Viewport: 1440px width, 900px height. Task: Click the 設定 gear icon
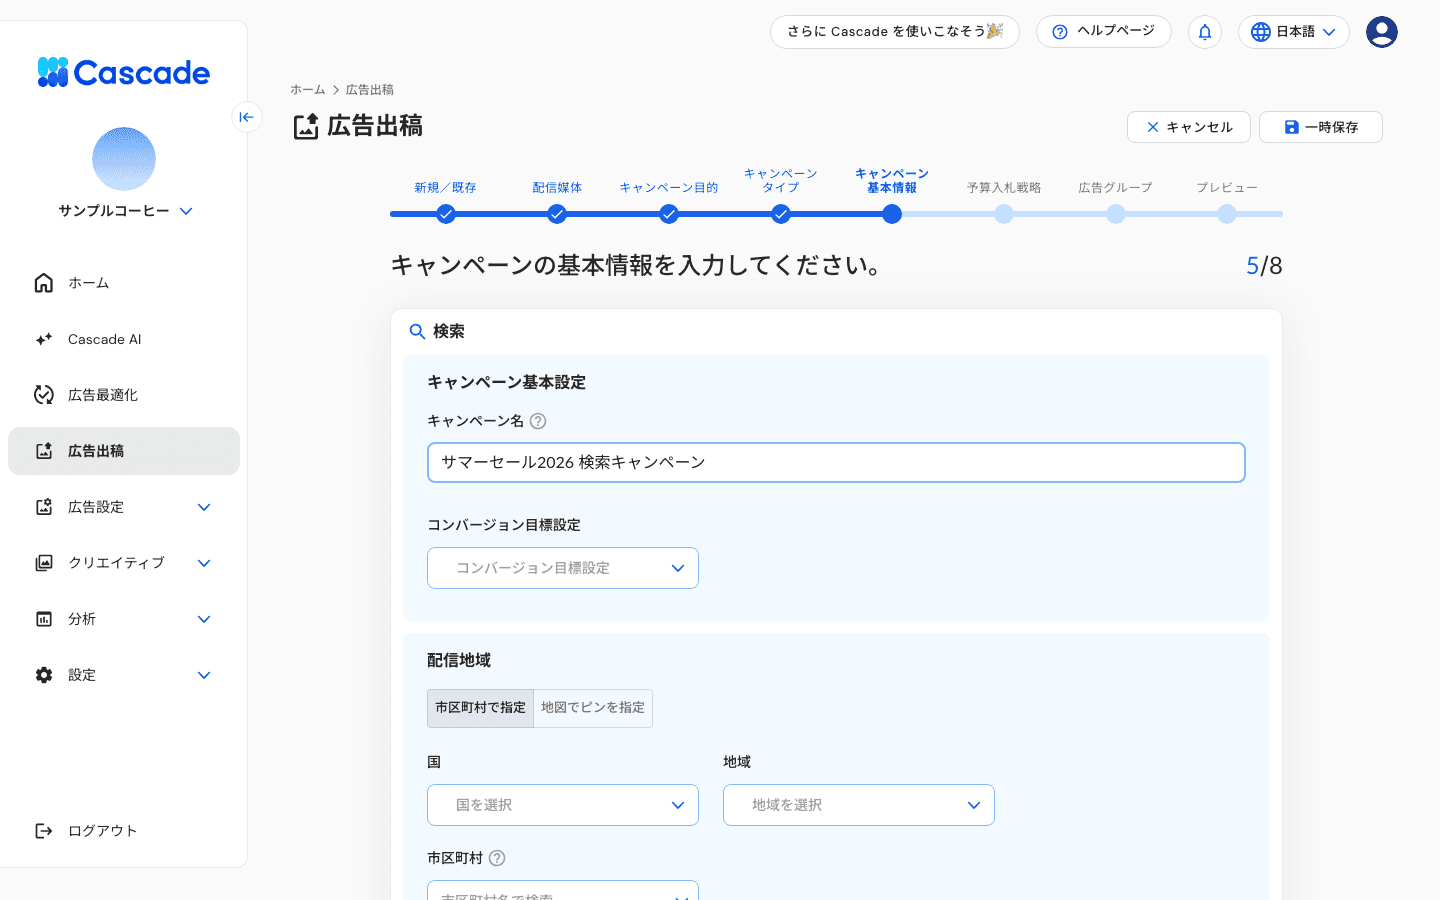(44, 675)
